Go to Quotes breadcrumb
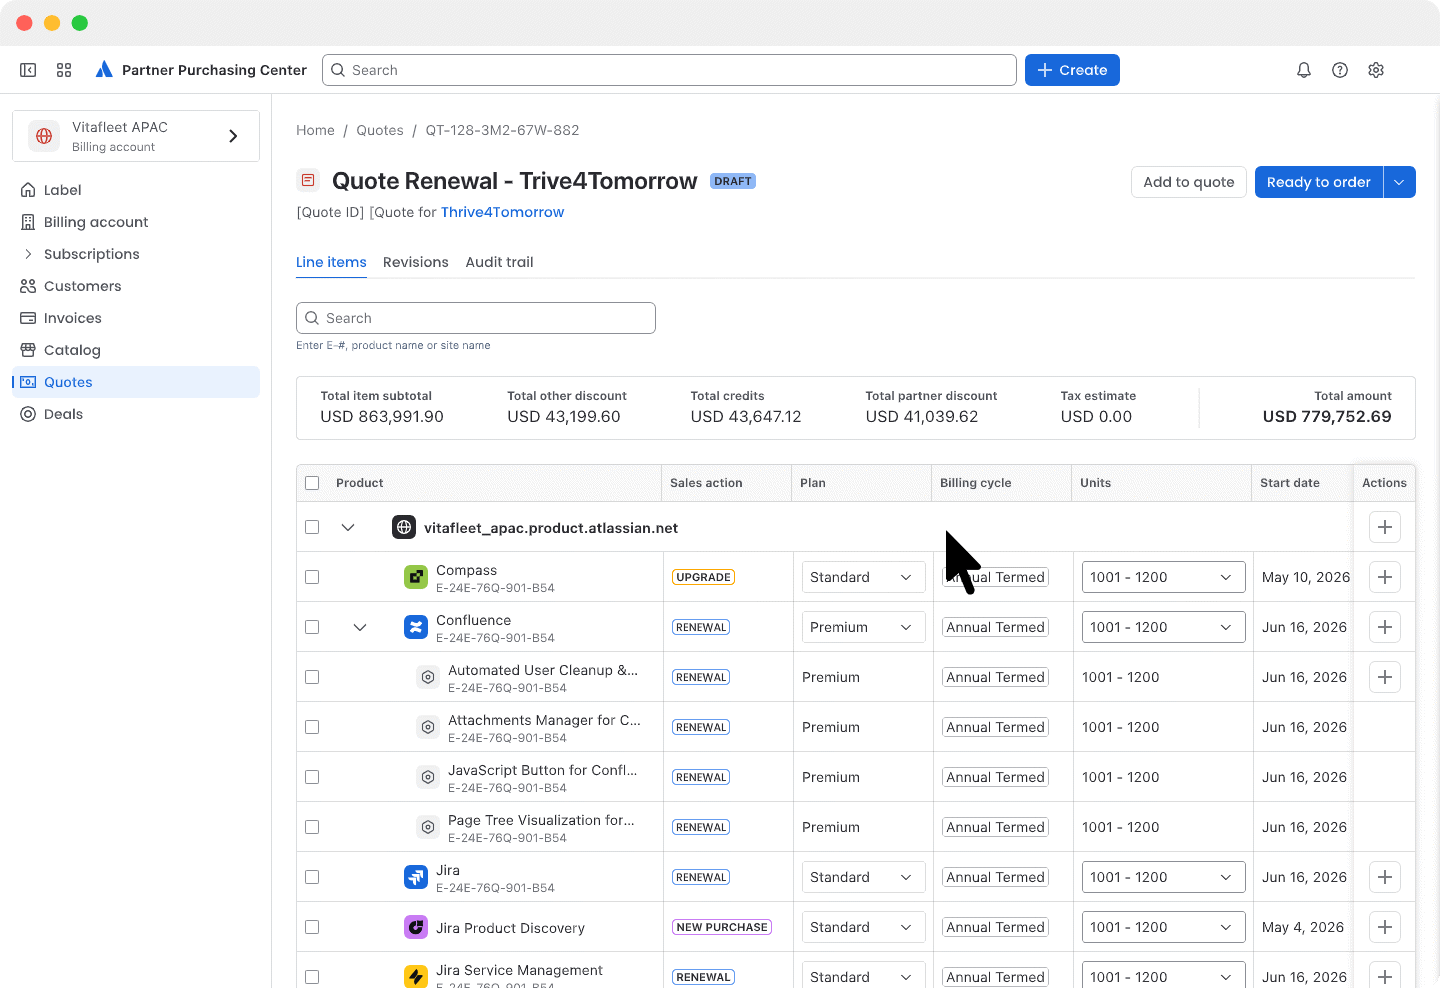This screenshot has height=988, width=1440. 380,130
